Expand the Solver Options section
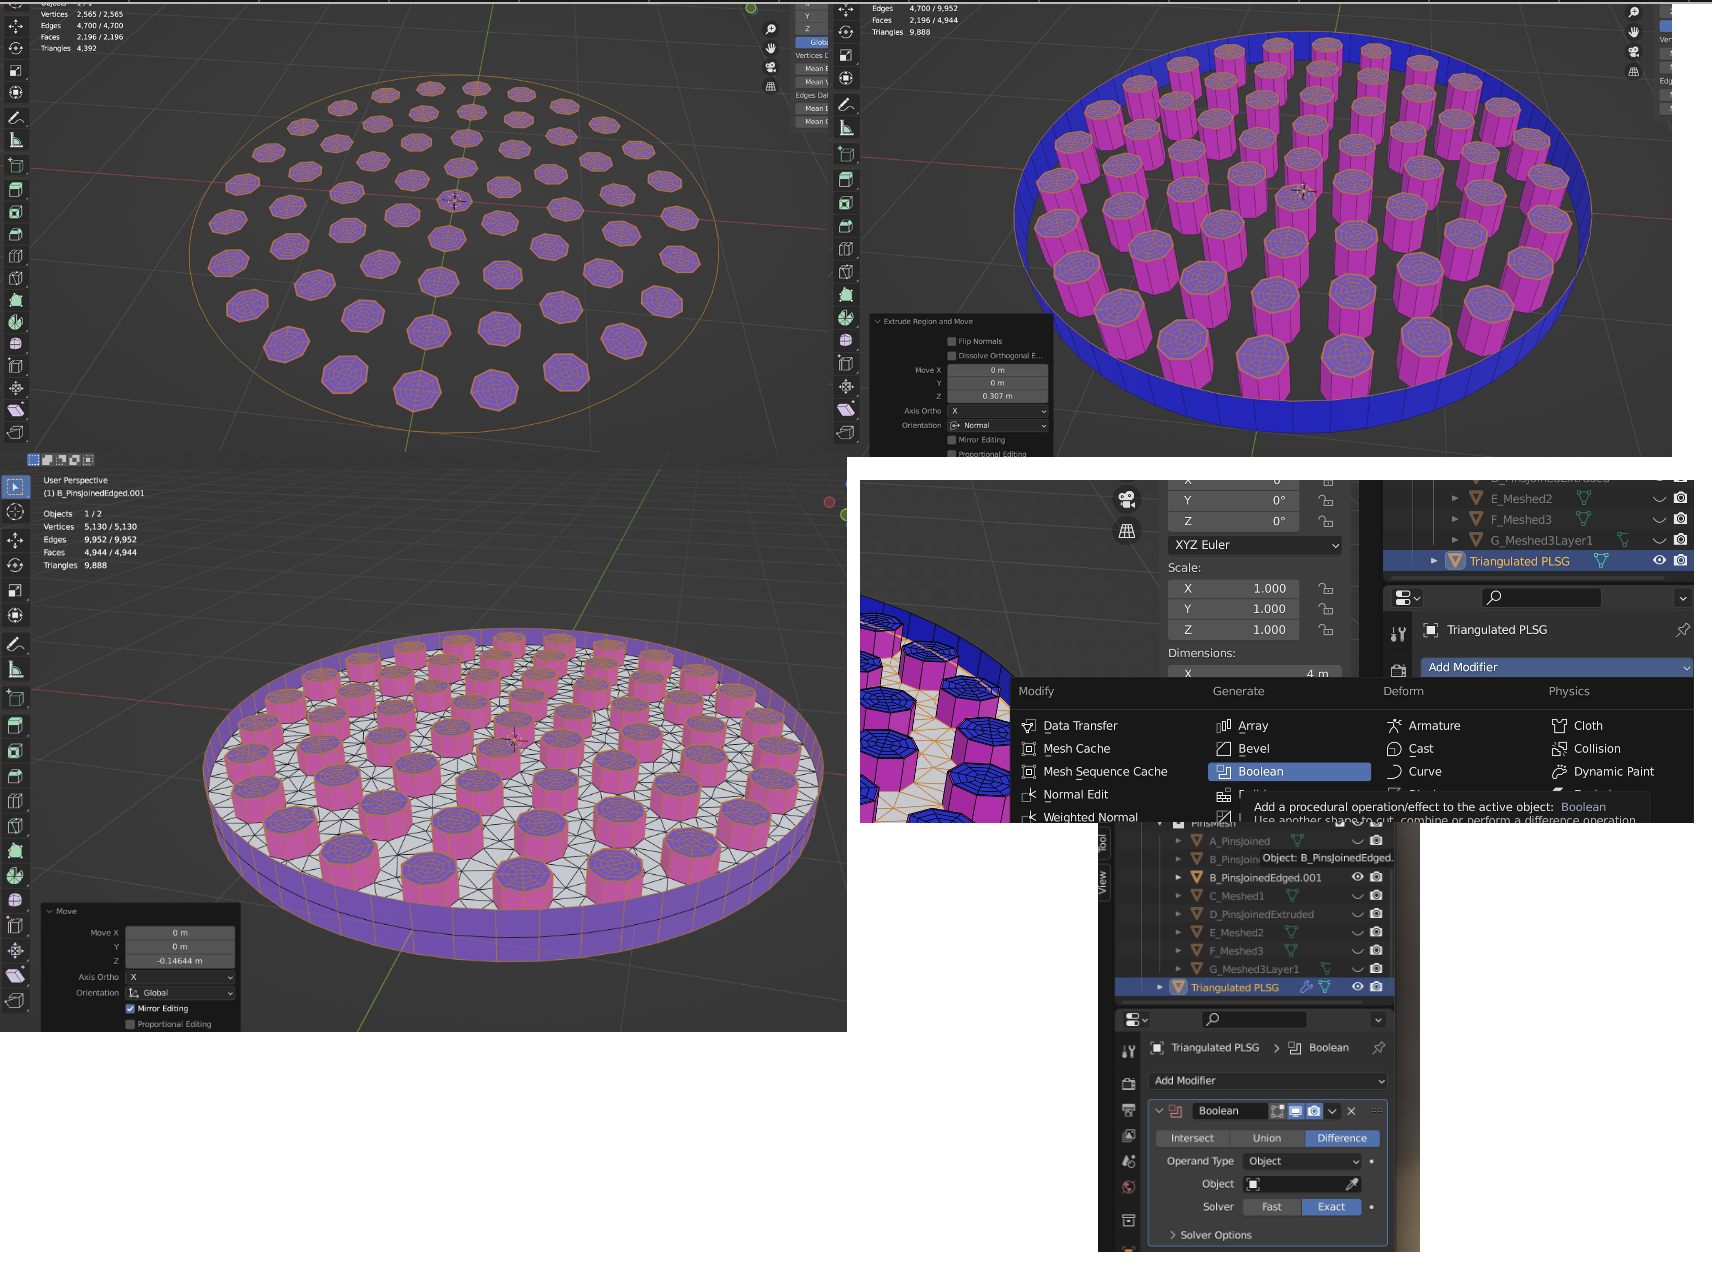This screenshot has width=1712, height=1266. pyautogui.click(x=1210, y=1235)
